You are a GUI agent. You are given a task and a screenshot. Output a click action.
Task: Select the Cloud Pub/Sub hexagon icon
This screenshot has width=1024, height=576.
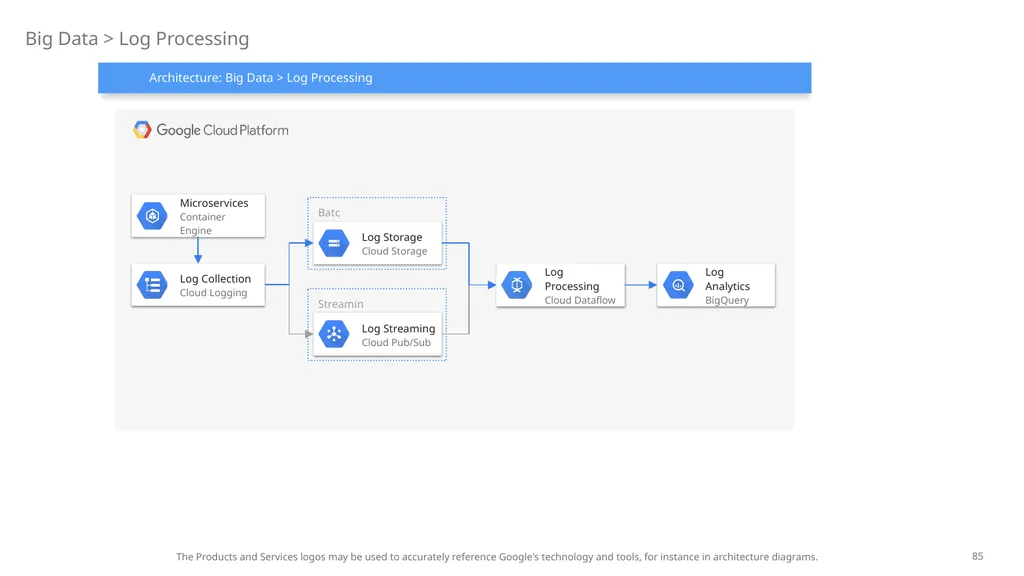[x=334, y=334]
